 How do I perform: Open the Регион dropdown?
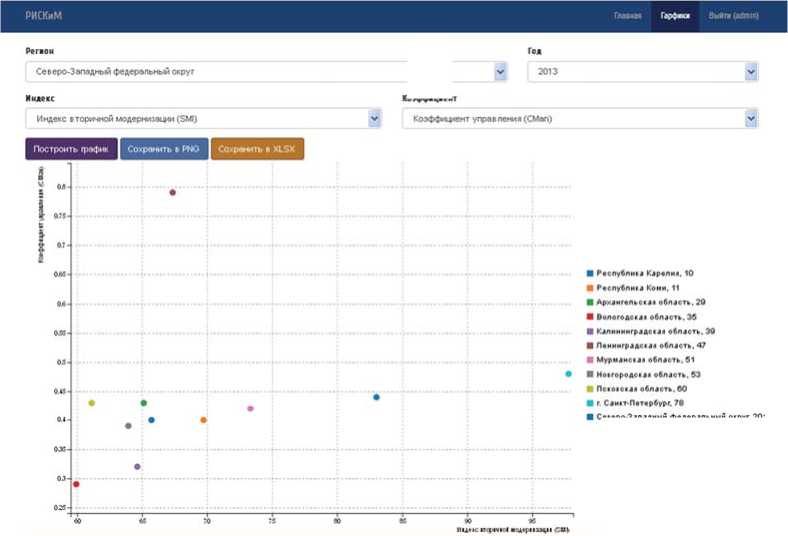tap(267, 72)
